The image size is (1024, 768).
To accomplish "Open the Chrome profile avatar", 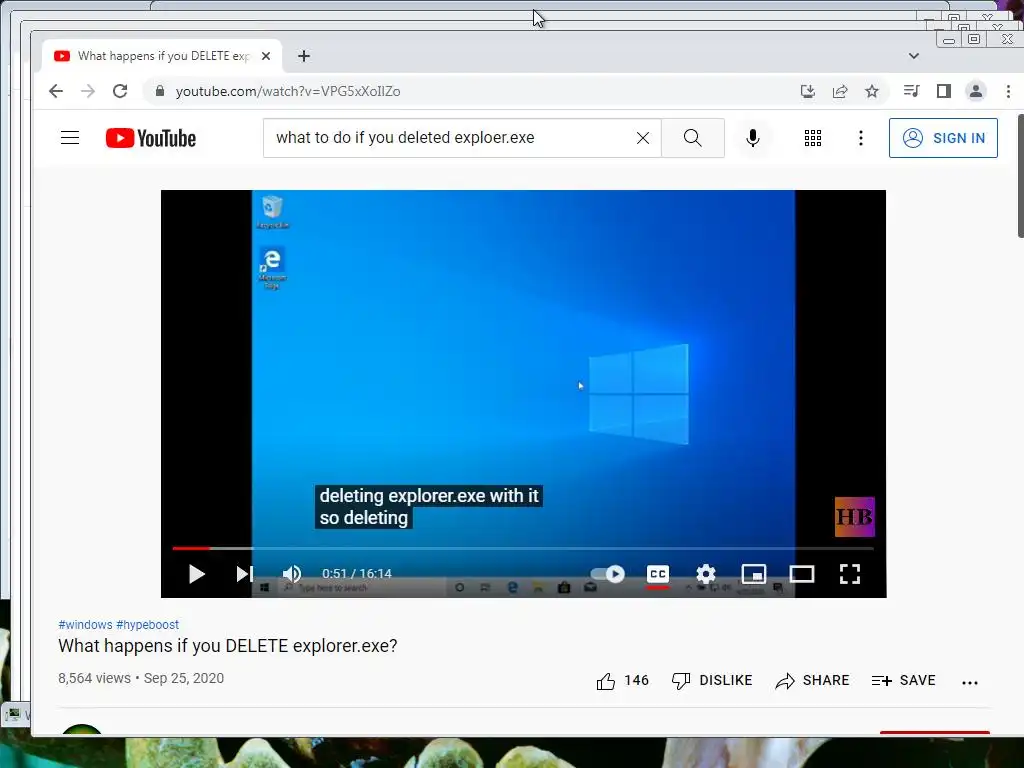I will tap(976, 91).
